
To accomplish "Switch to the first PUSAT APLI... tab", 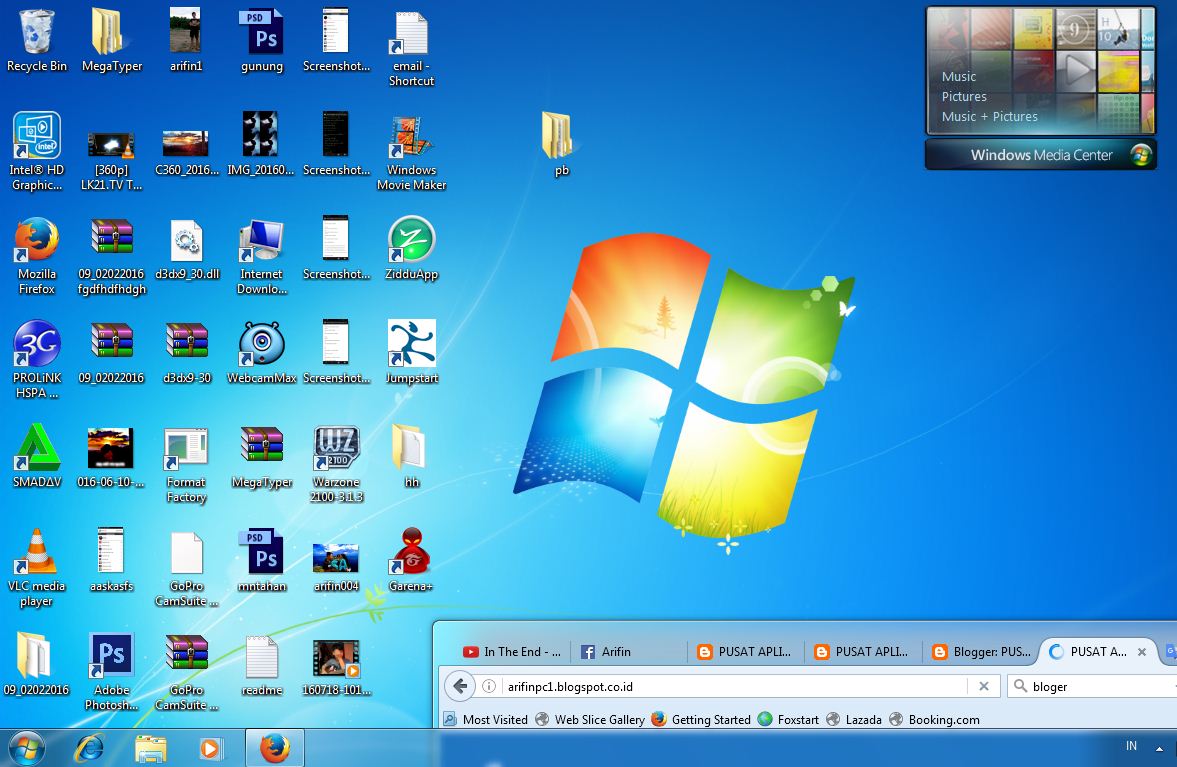I will point(746,651).
